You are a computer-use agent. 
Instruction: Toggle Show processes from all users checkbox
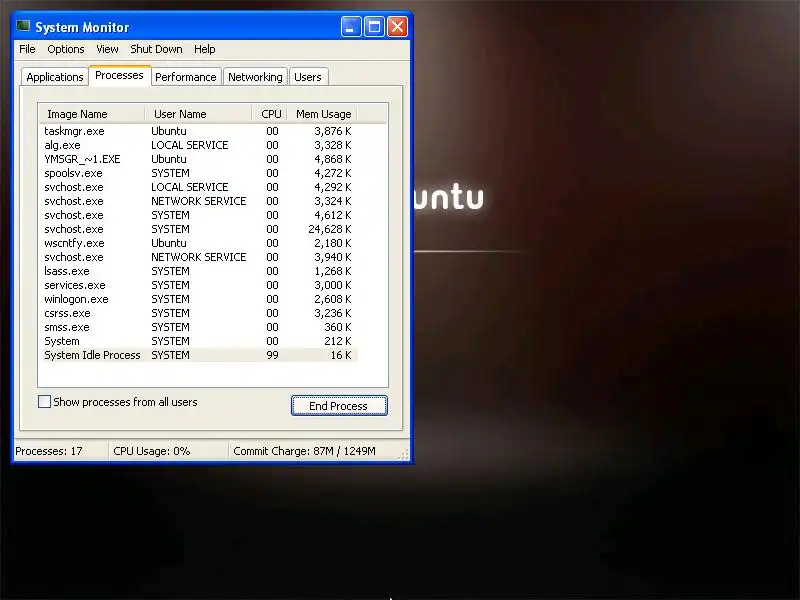[x=44, y=402]
